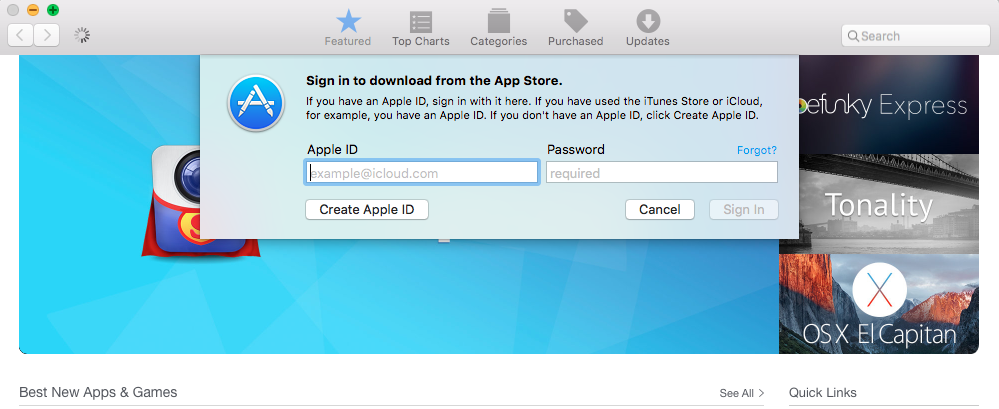The image size is (999, 409).
Task: Click the Quick Links heading
Action: [823, 392]
